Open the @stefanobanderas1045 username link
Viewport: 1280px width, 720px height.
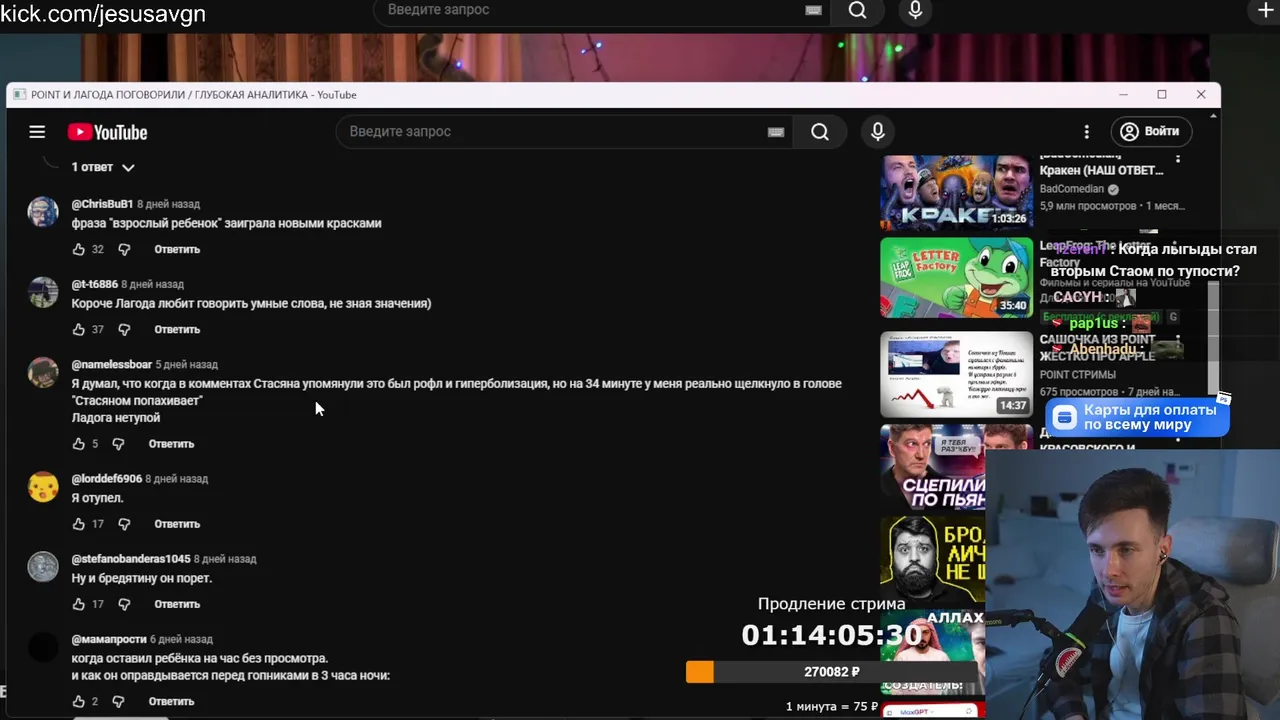point(131,559)
